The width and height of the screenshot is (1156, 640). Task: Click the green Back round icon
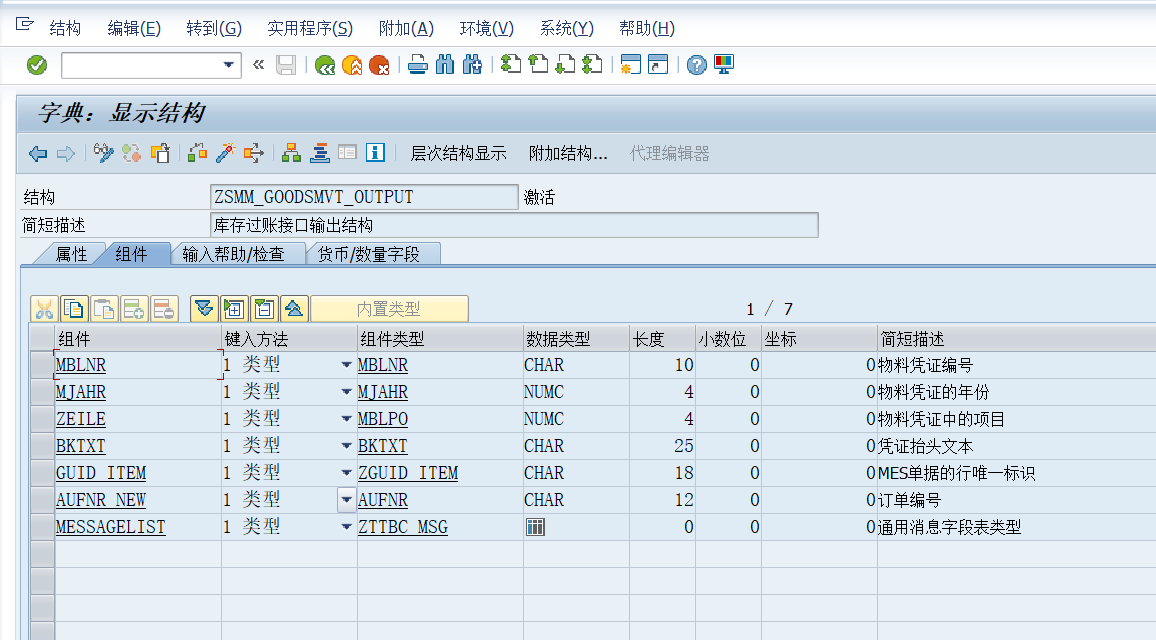pos(324,66)
